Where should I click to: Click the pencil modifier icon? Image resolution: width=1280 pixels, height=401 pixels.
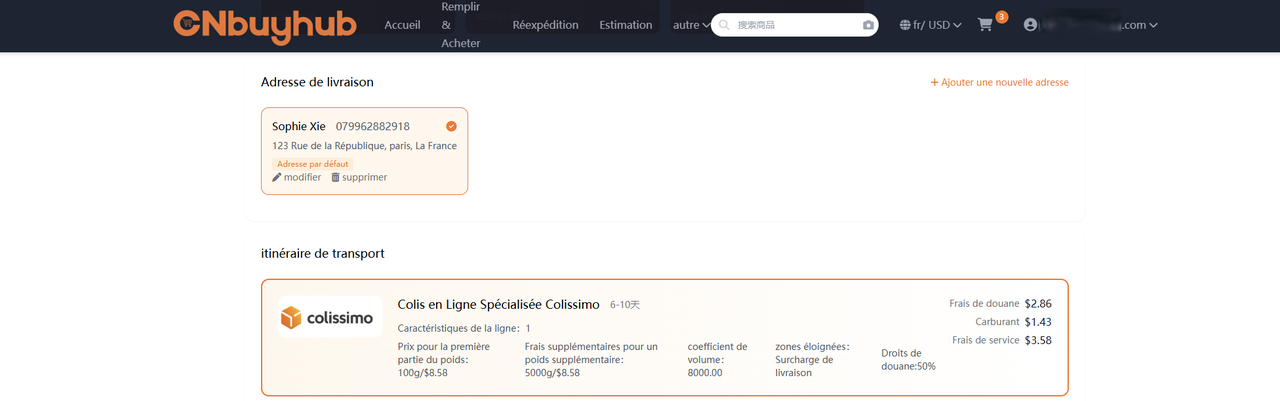point(277,177)
